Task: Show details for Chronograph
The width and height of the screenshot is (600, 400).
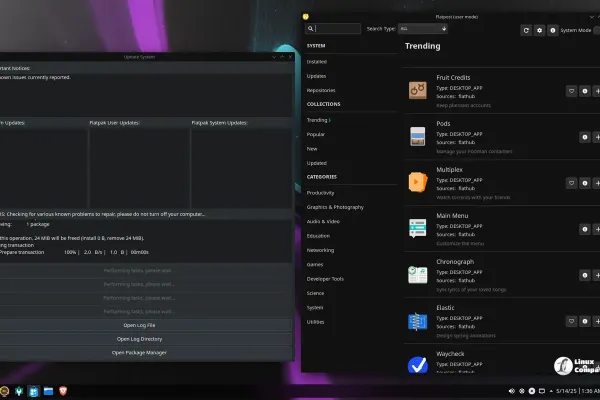Action: (x=585, y=275)
